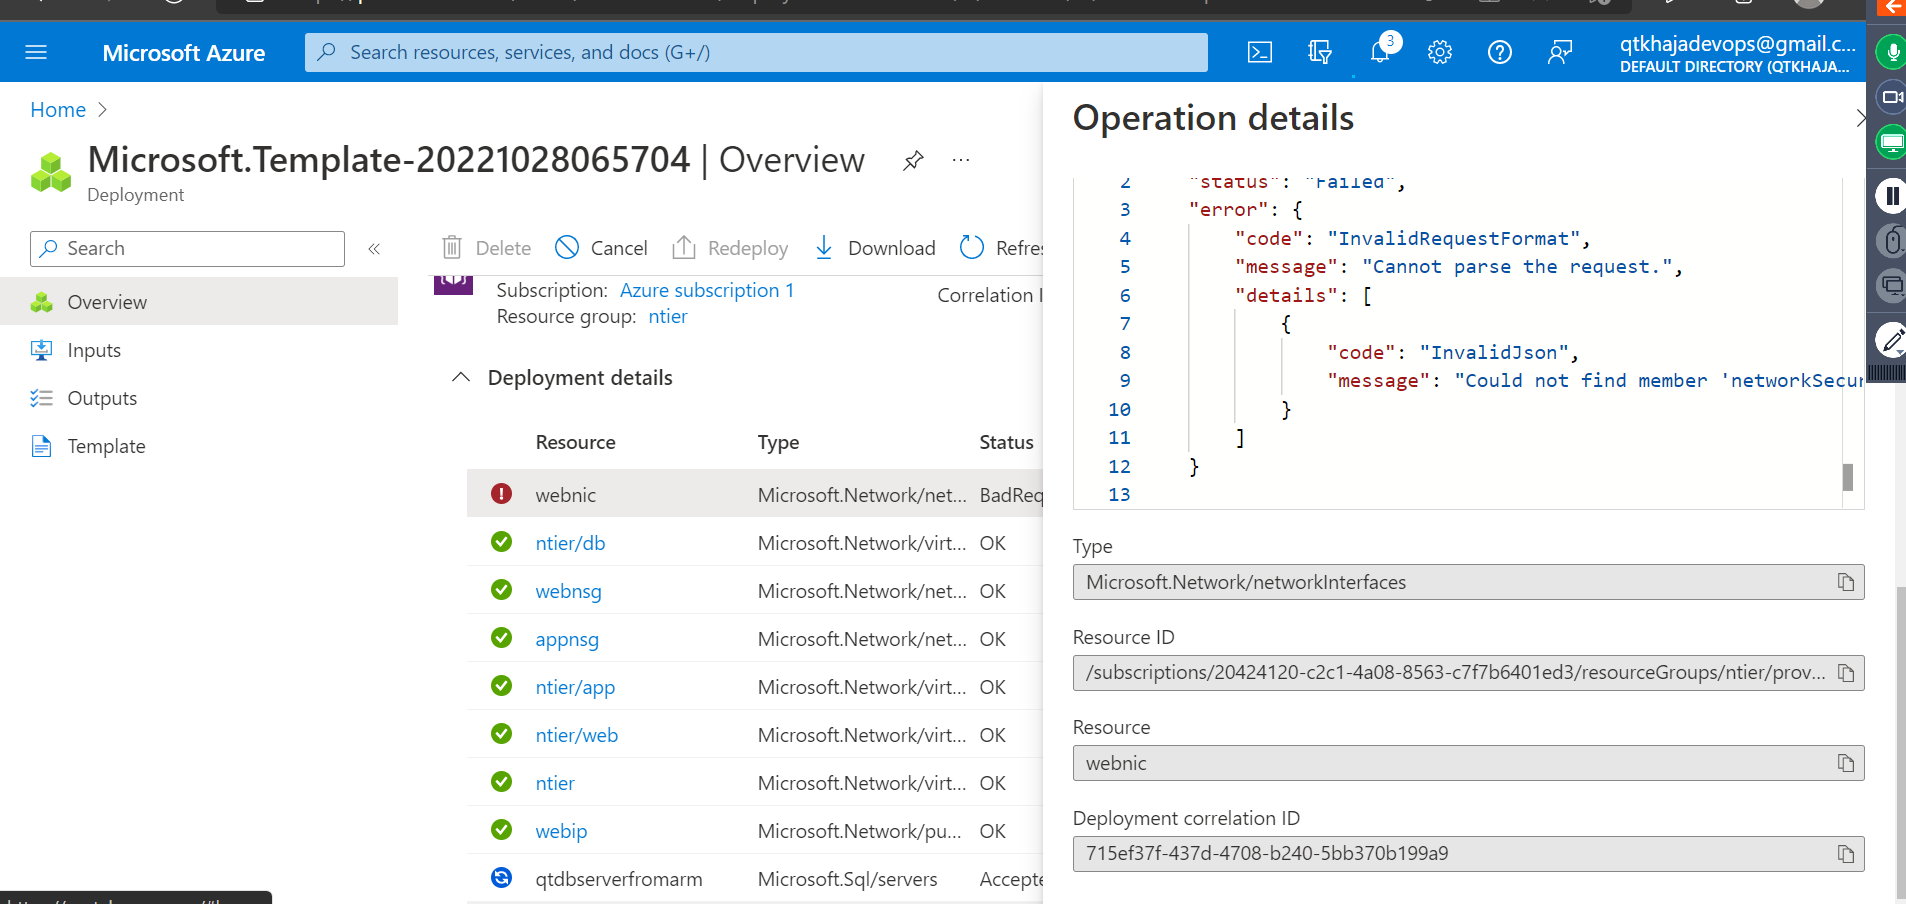This screenshot has width=1906, height=904.
Task: Click the Delete toolbar button
Action: pos(486,248)
